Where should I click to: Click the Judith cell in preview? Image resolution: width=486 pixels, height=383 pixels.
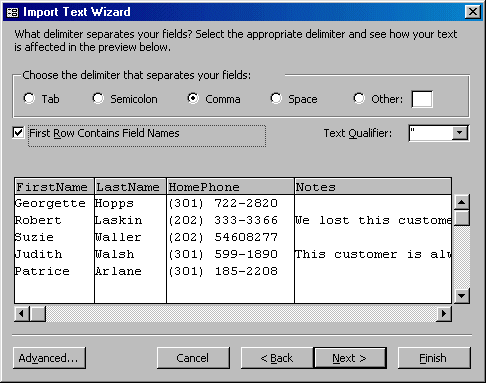pos(39,254)
